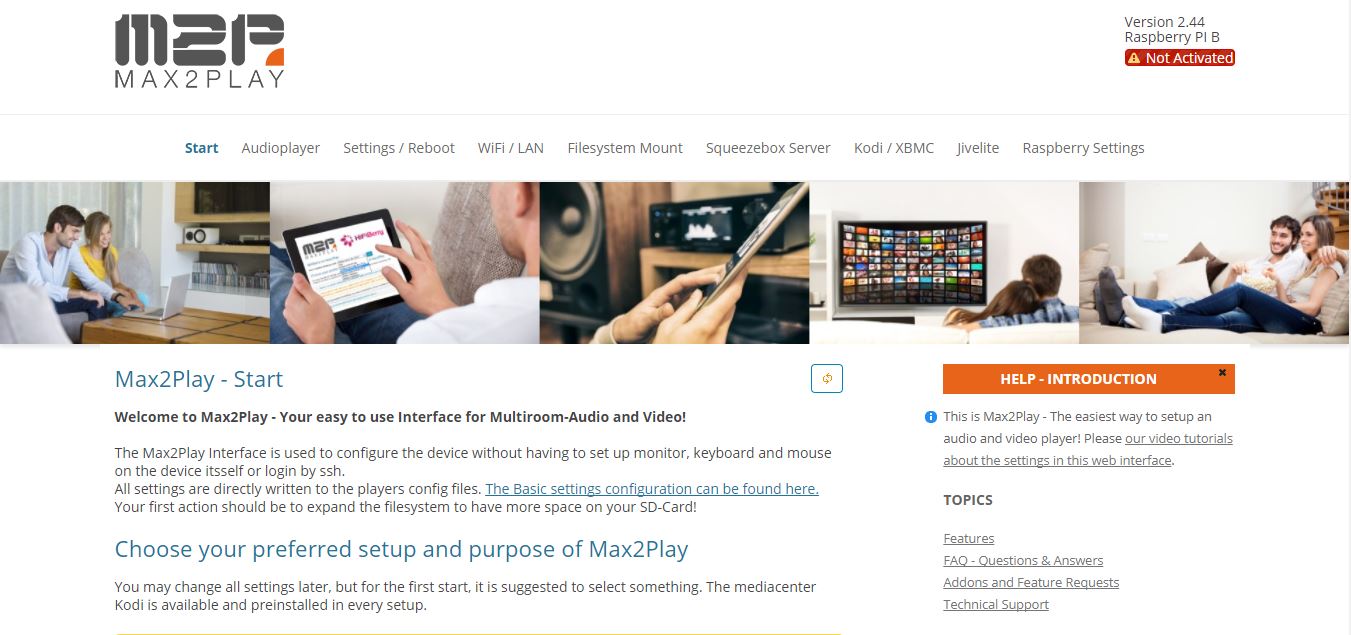Click the blue info icon

[931, 417]
